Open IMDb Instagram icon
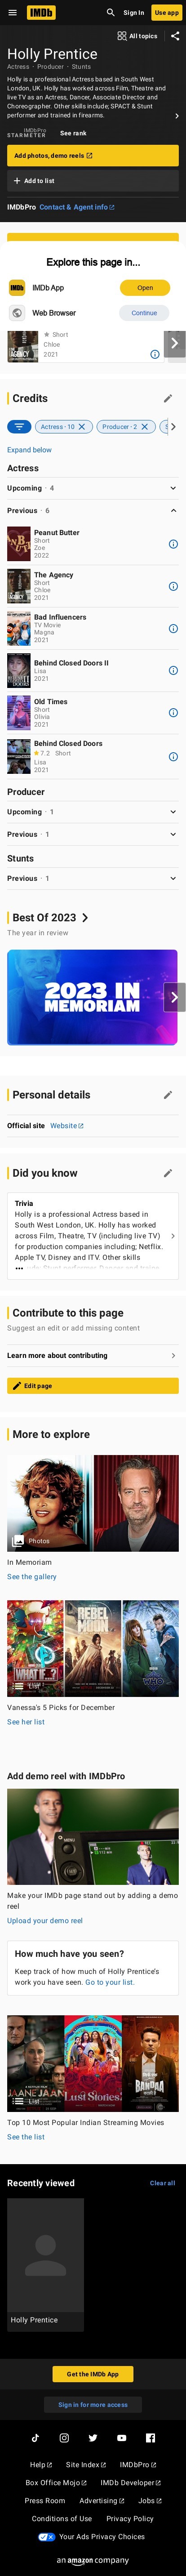This screenshot has width=186, height=2576. (64, 2437)
